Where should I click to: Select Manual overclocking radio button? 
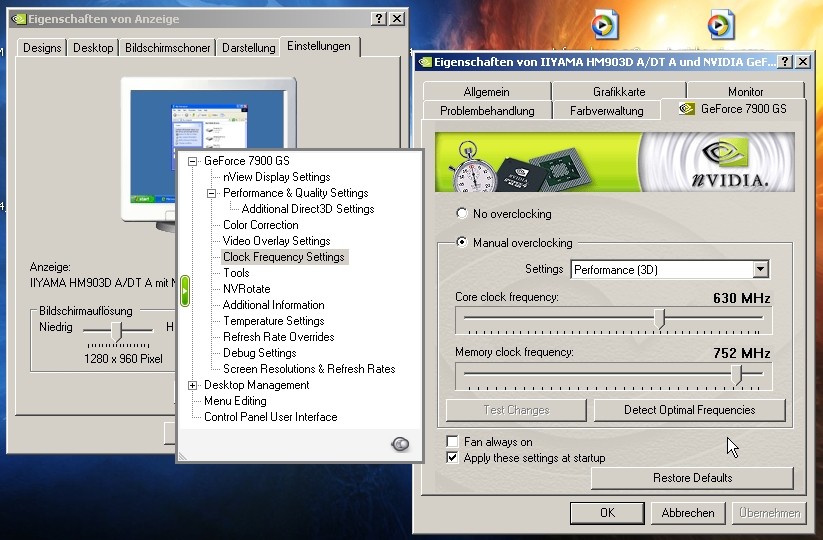pos(461,242)
